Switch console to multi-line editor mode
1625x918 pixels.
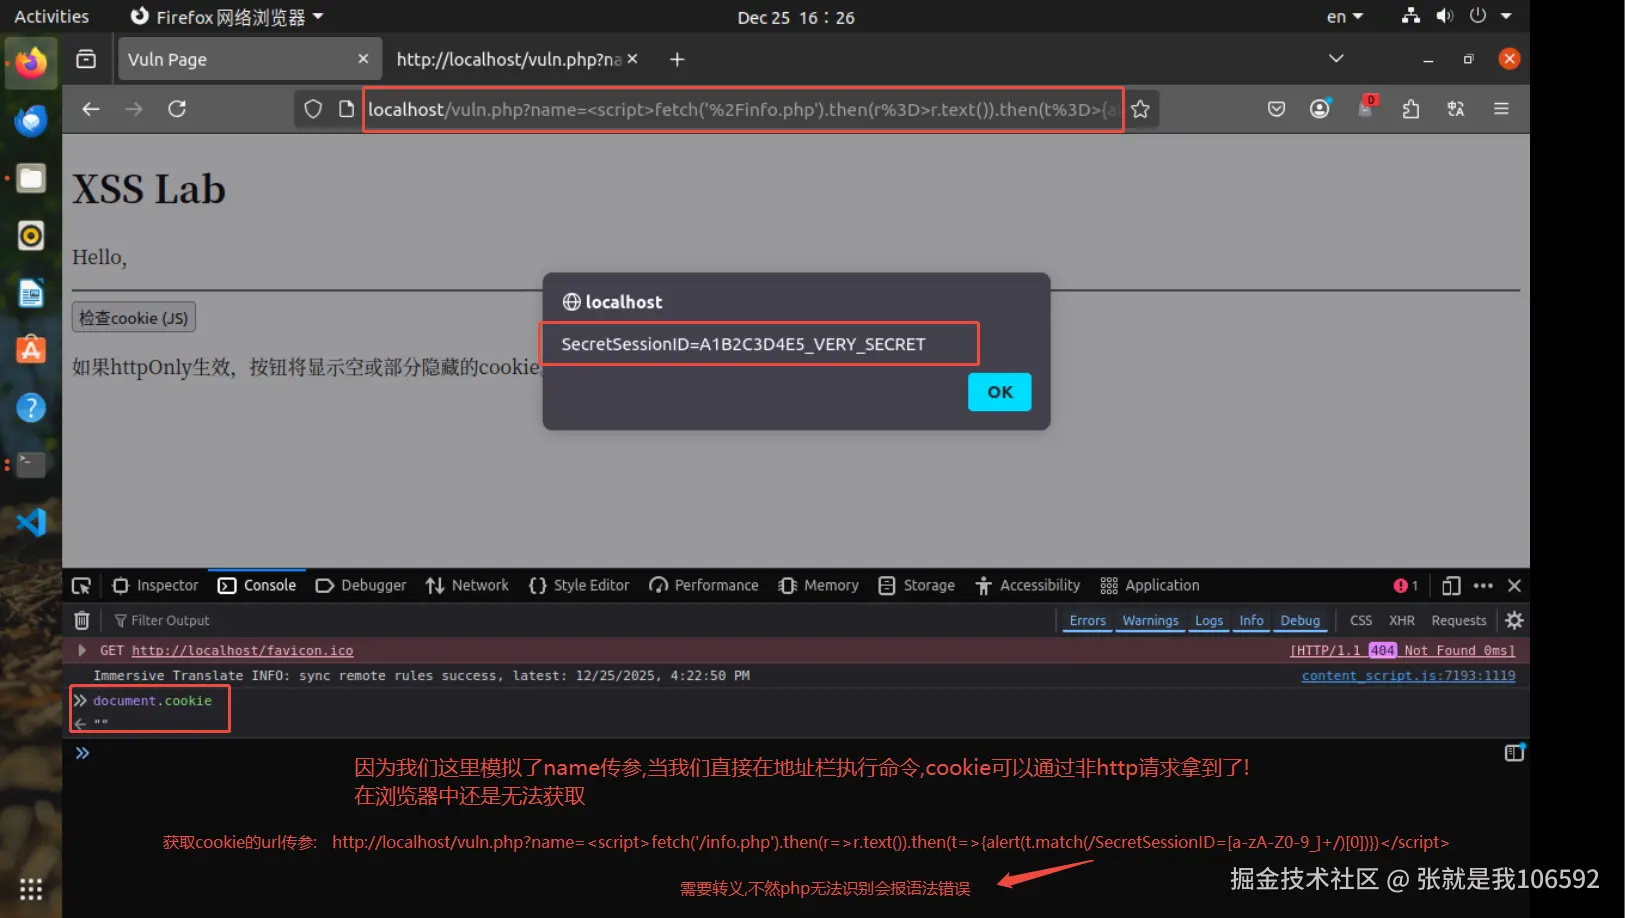coord(1515,752)
